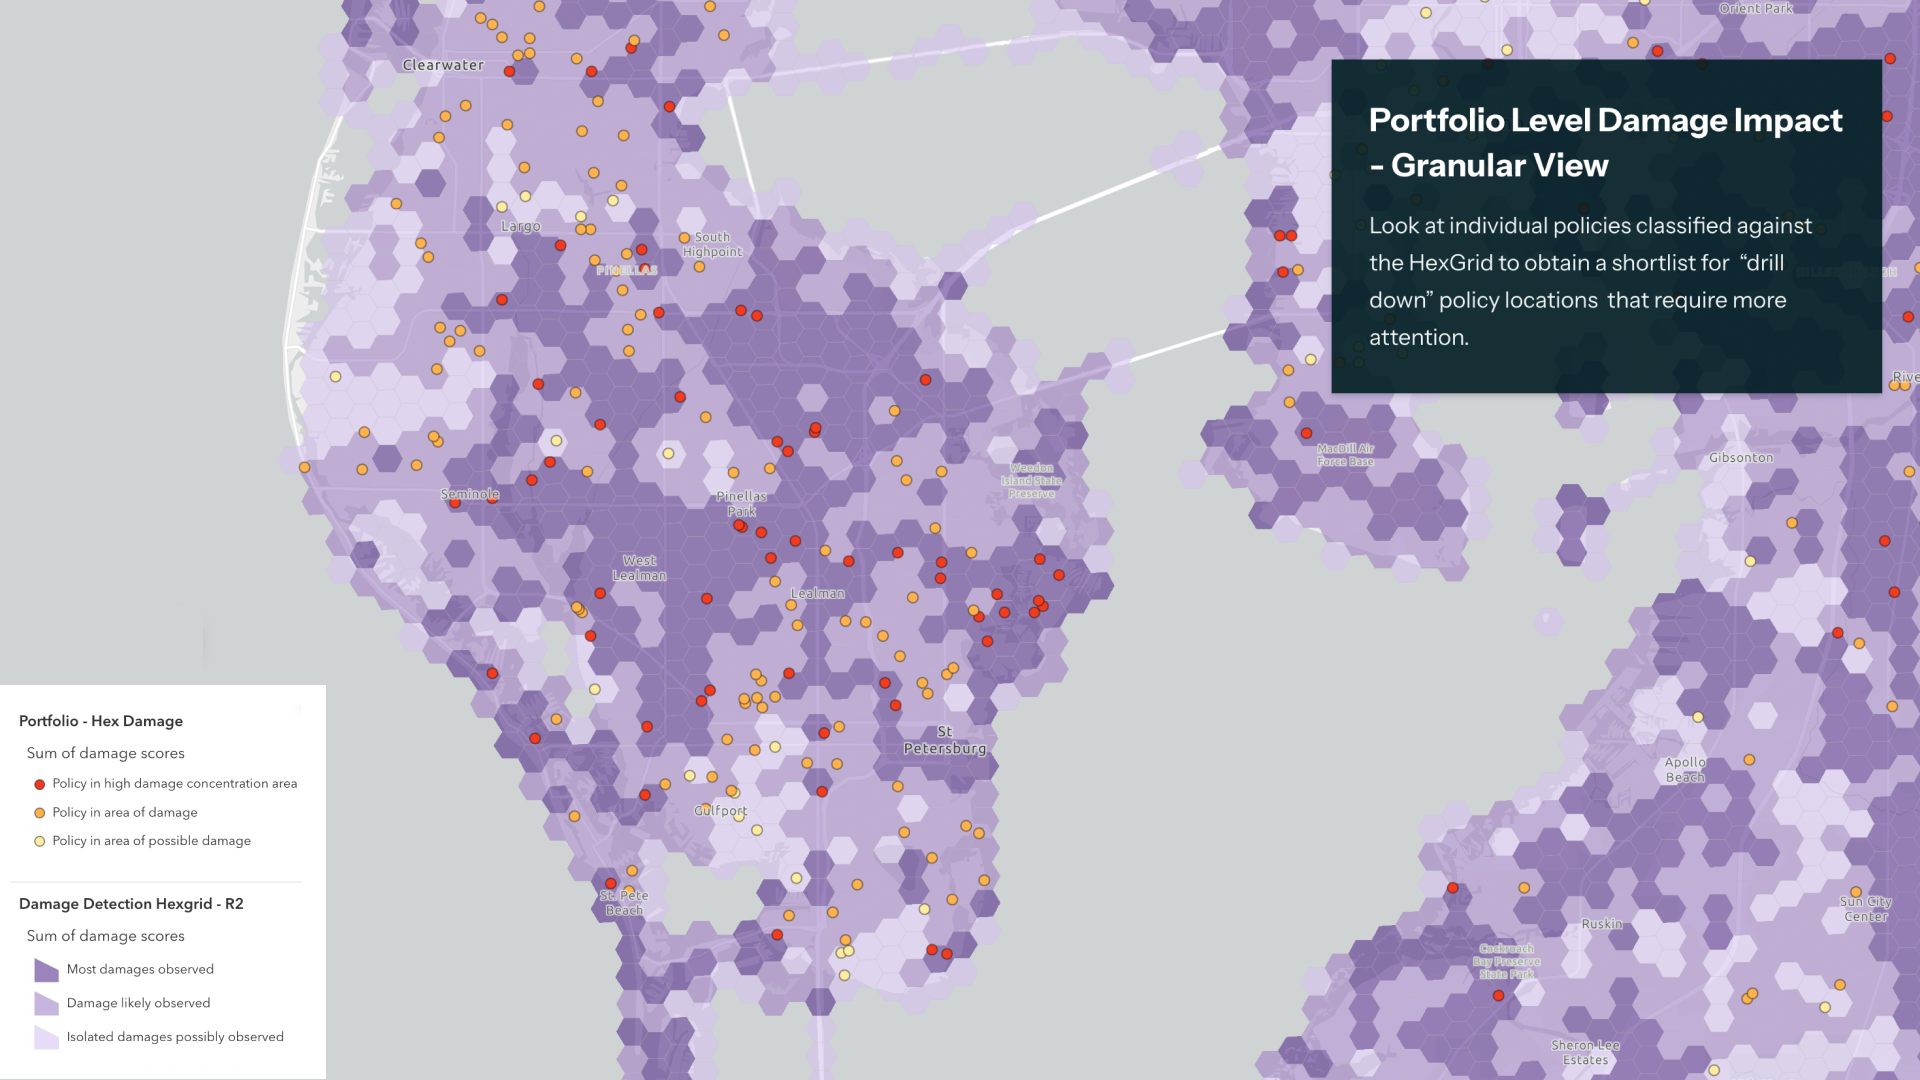The image size is (1920, 1080).
Task: Click the Apollo Beach map label
Action: tap(1685, 770)
